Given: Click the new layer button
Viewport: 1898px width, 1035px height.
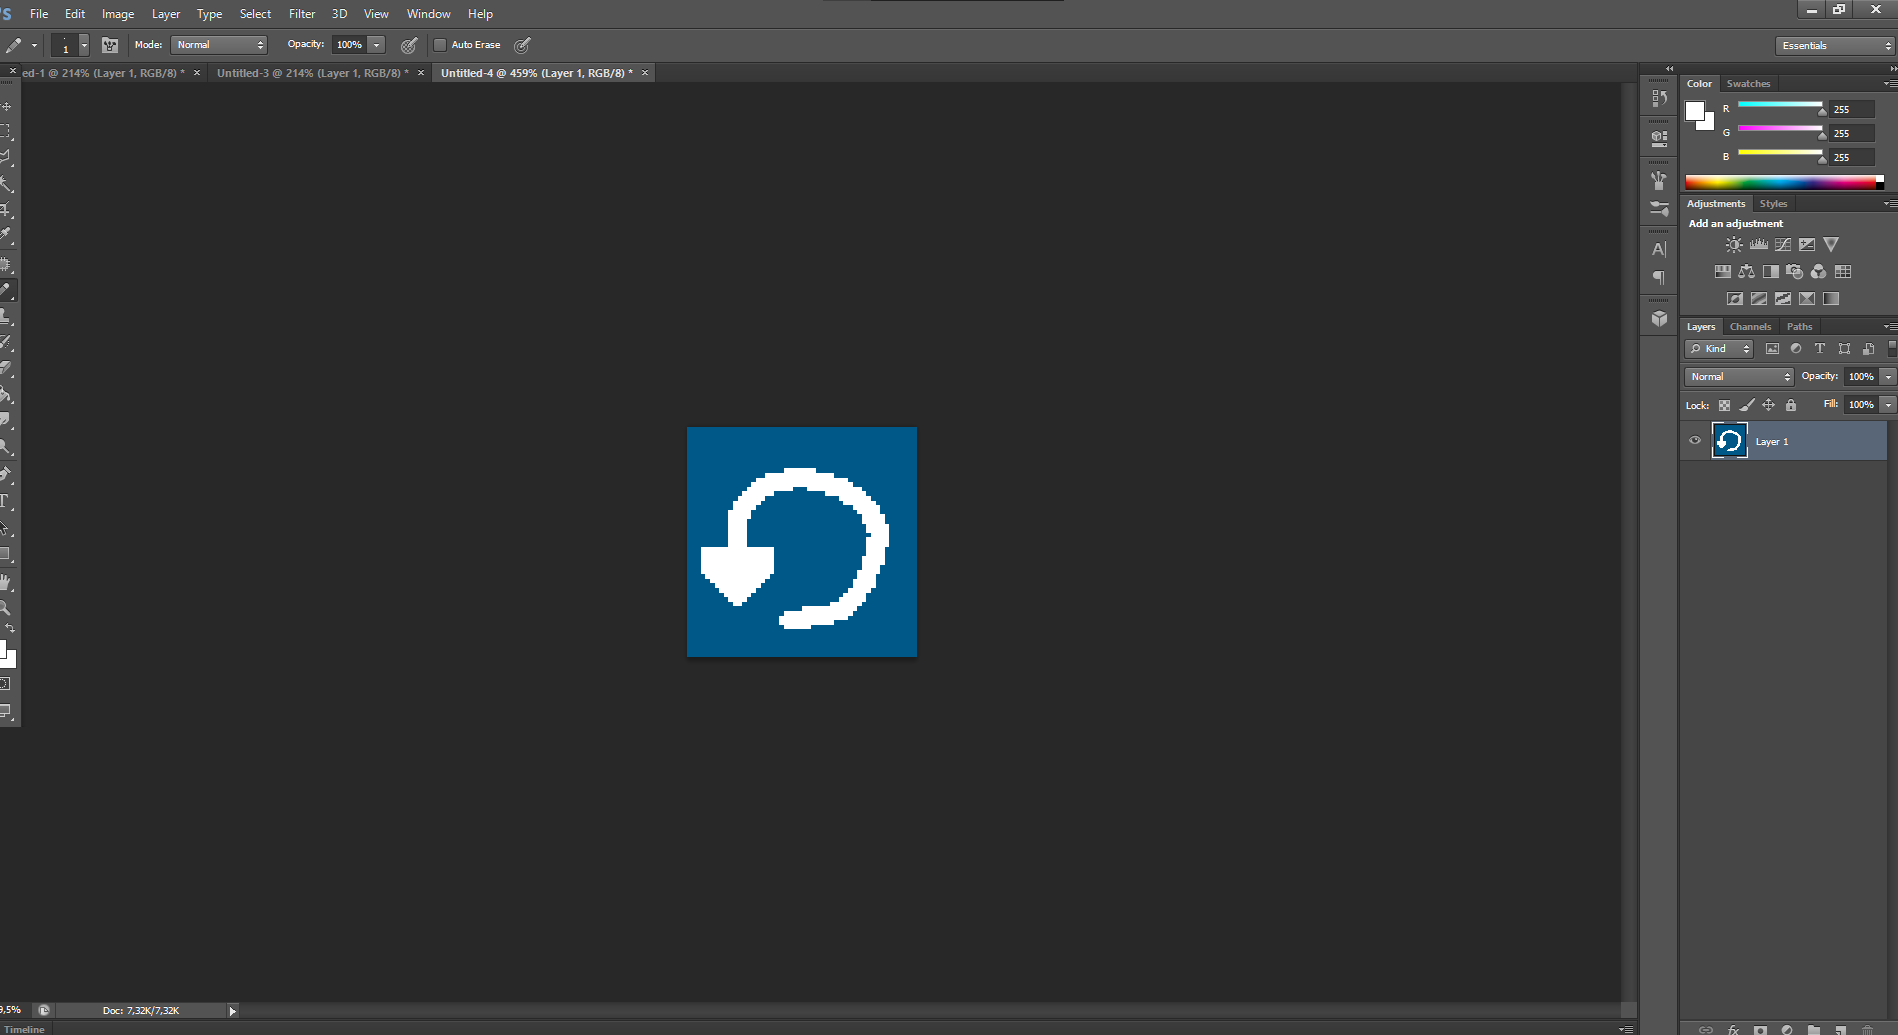Looking at the screenshot, I should 1840,1029.
